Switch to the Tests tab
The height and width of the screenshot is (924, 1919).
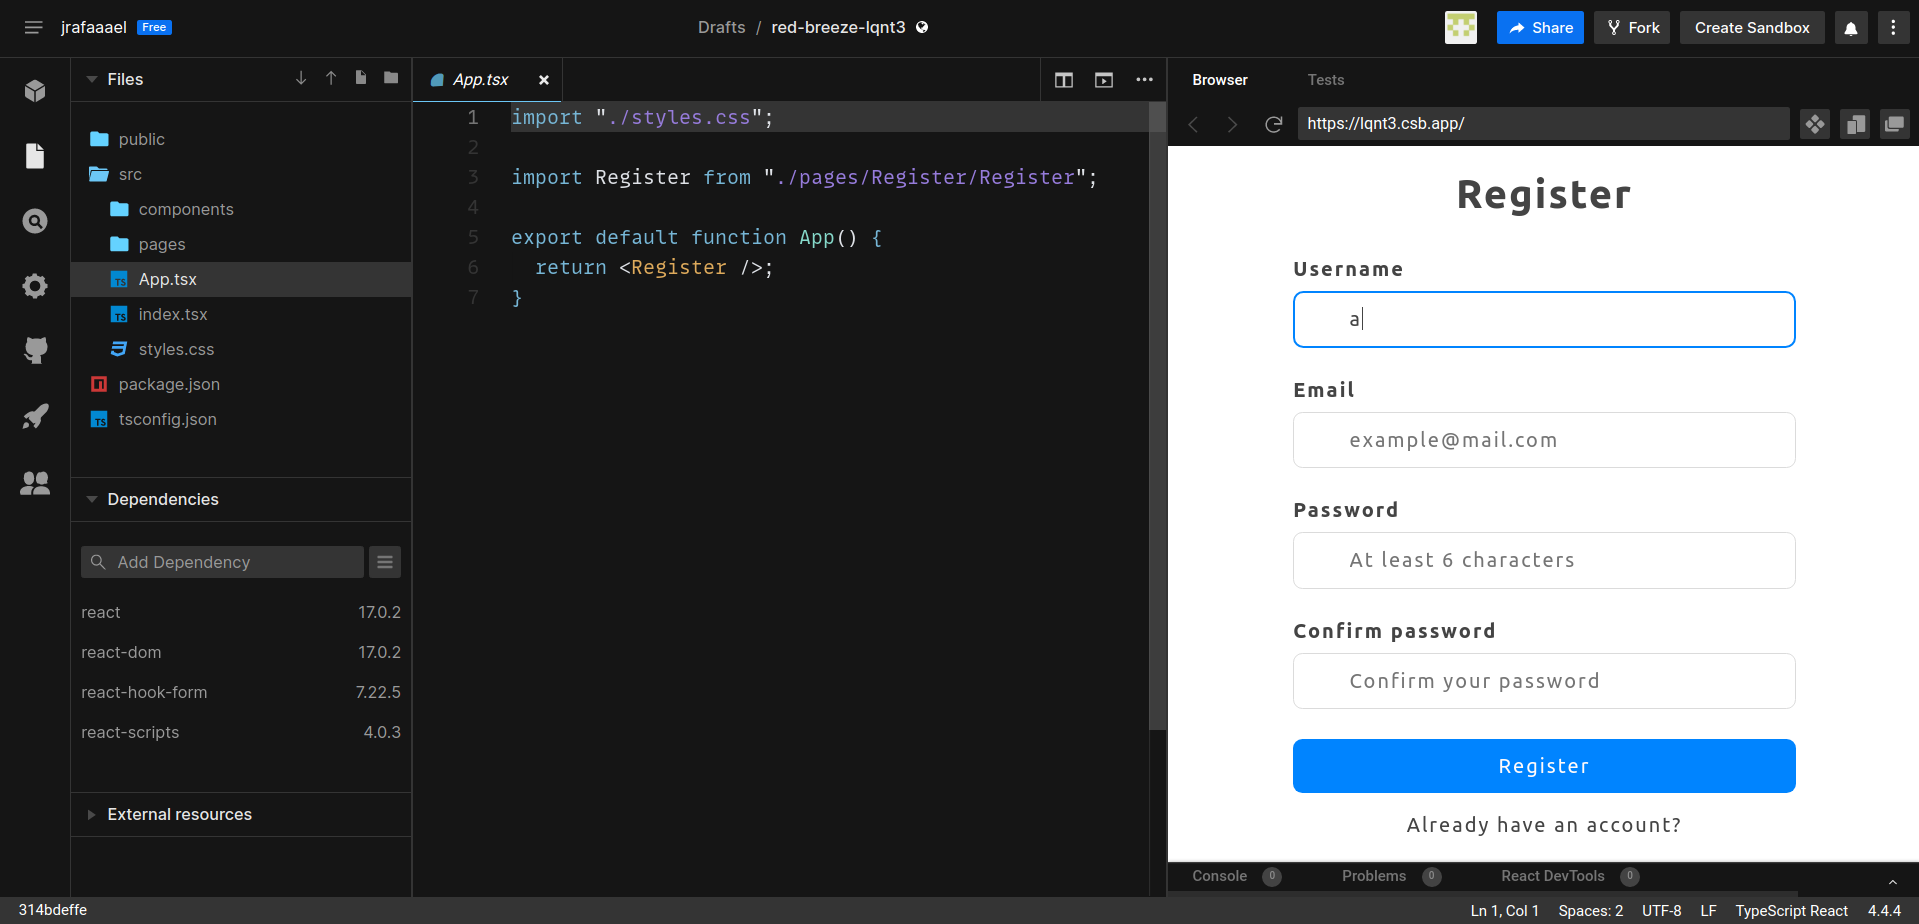[1326, 79]
